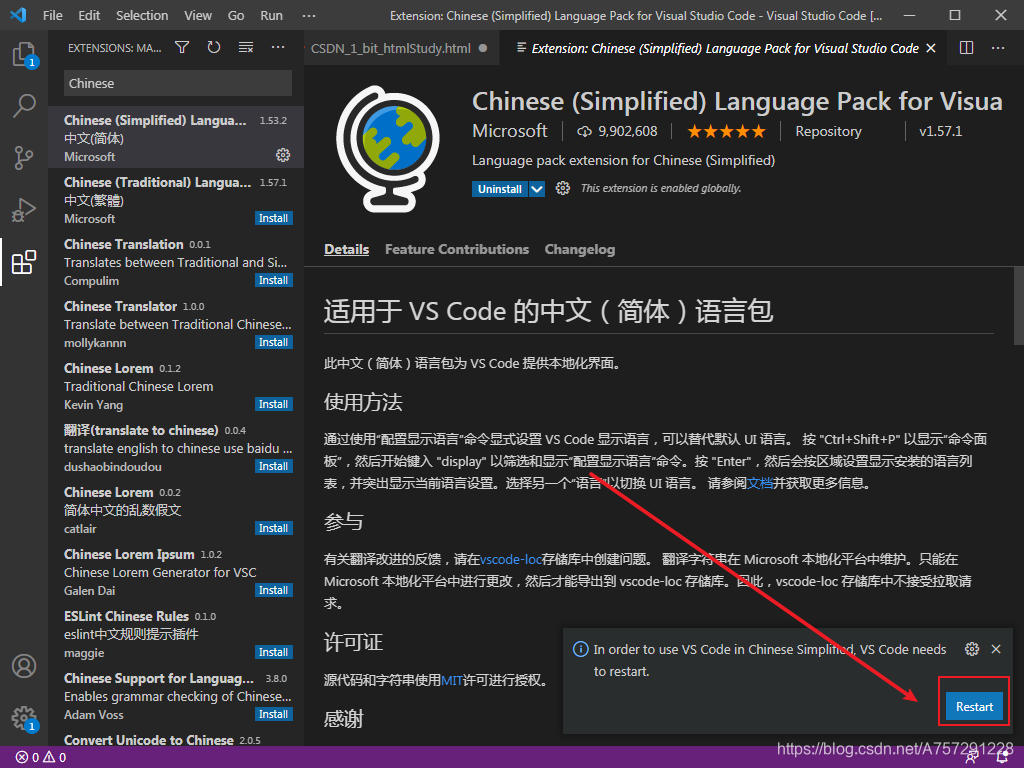
Task: Select the Extensions view icon
Action: [24, 262]
